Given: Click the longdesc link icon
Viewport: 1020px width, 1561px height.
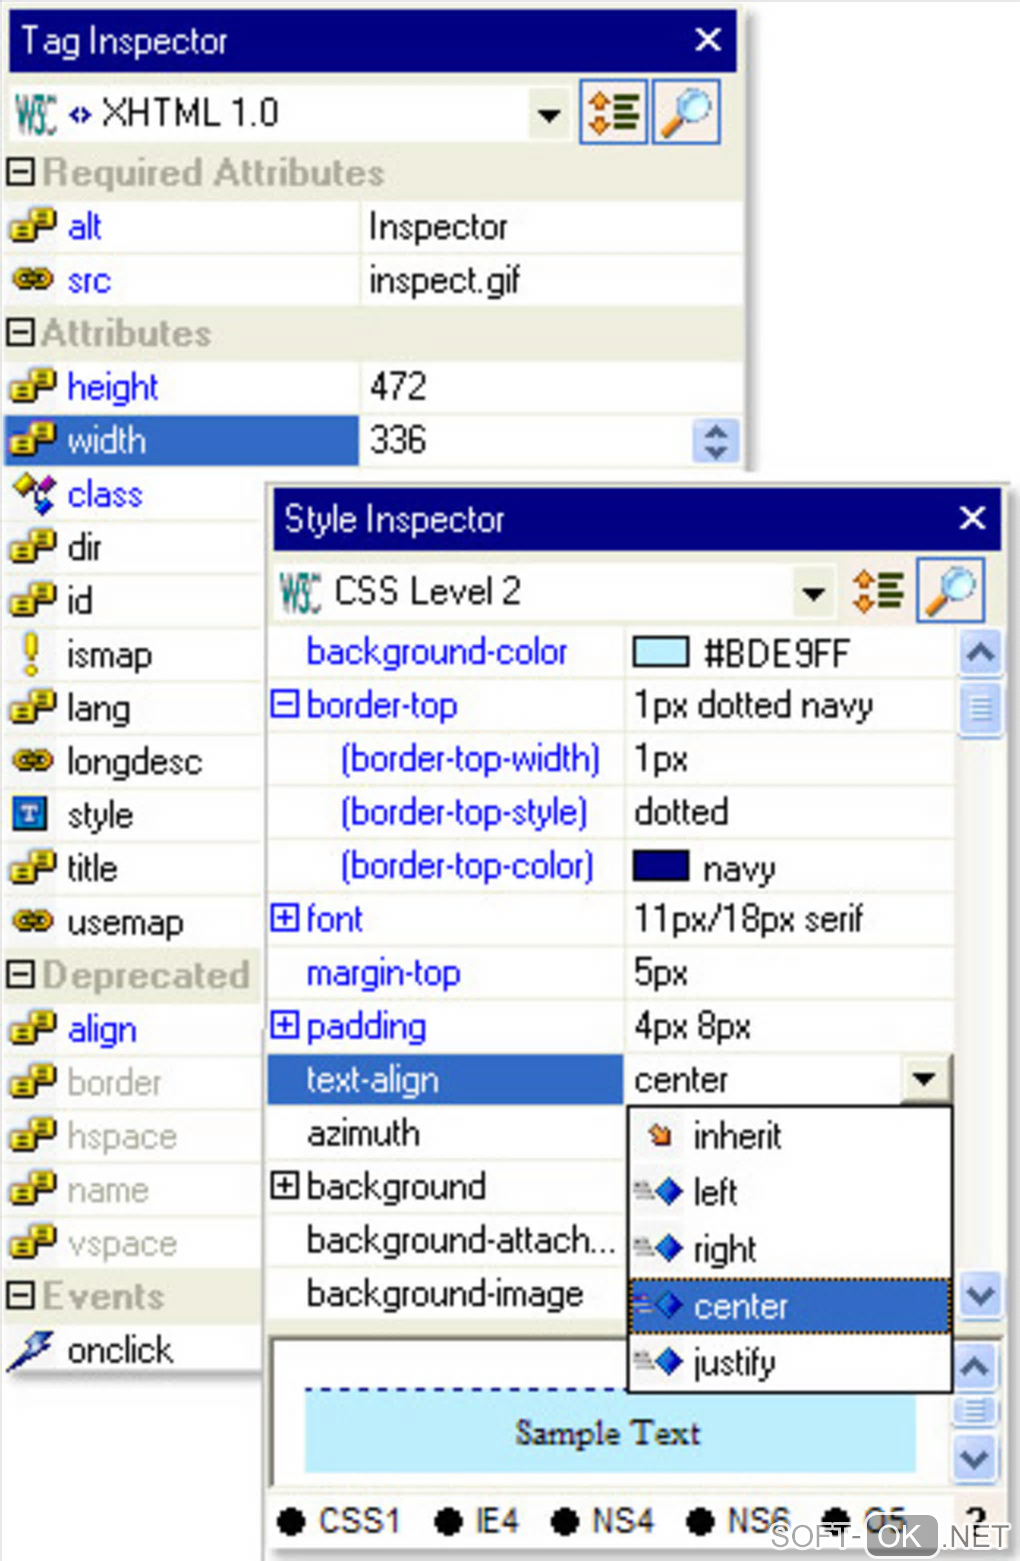Looking at the screenshot, I should (x=32, y=761).
